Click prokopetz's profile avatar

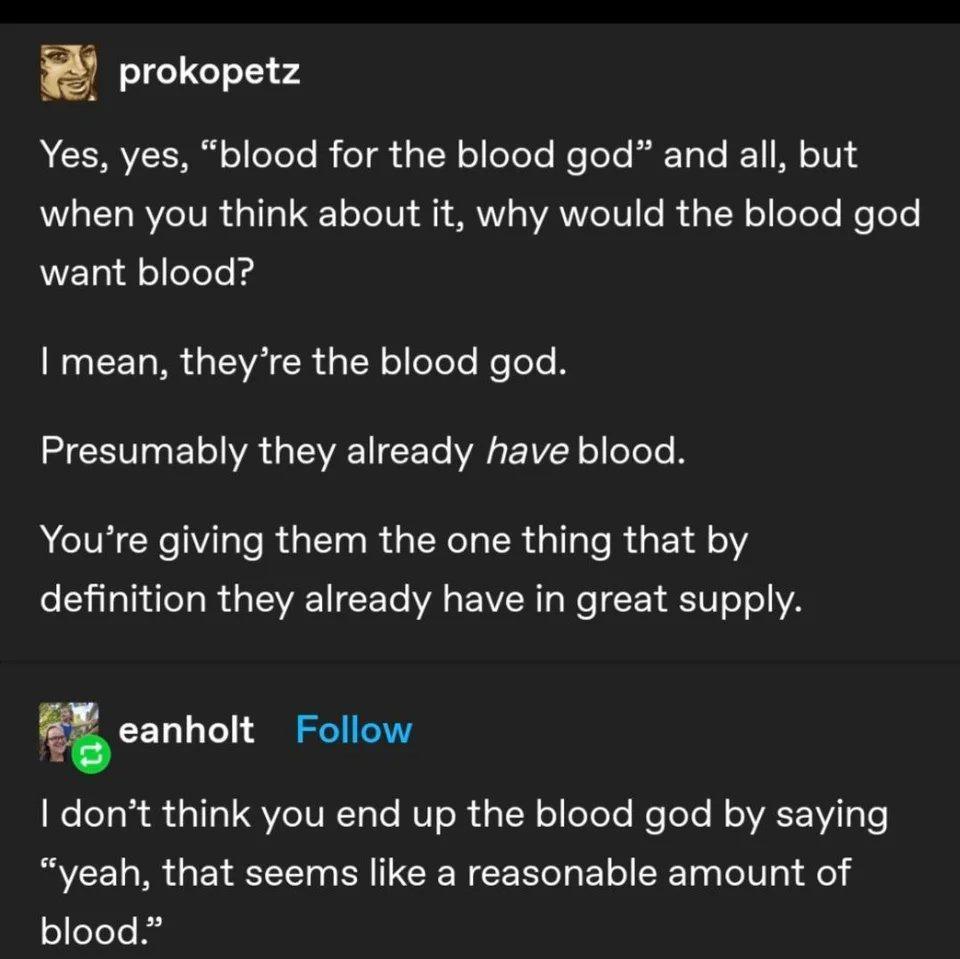click(x=69, y=73)
